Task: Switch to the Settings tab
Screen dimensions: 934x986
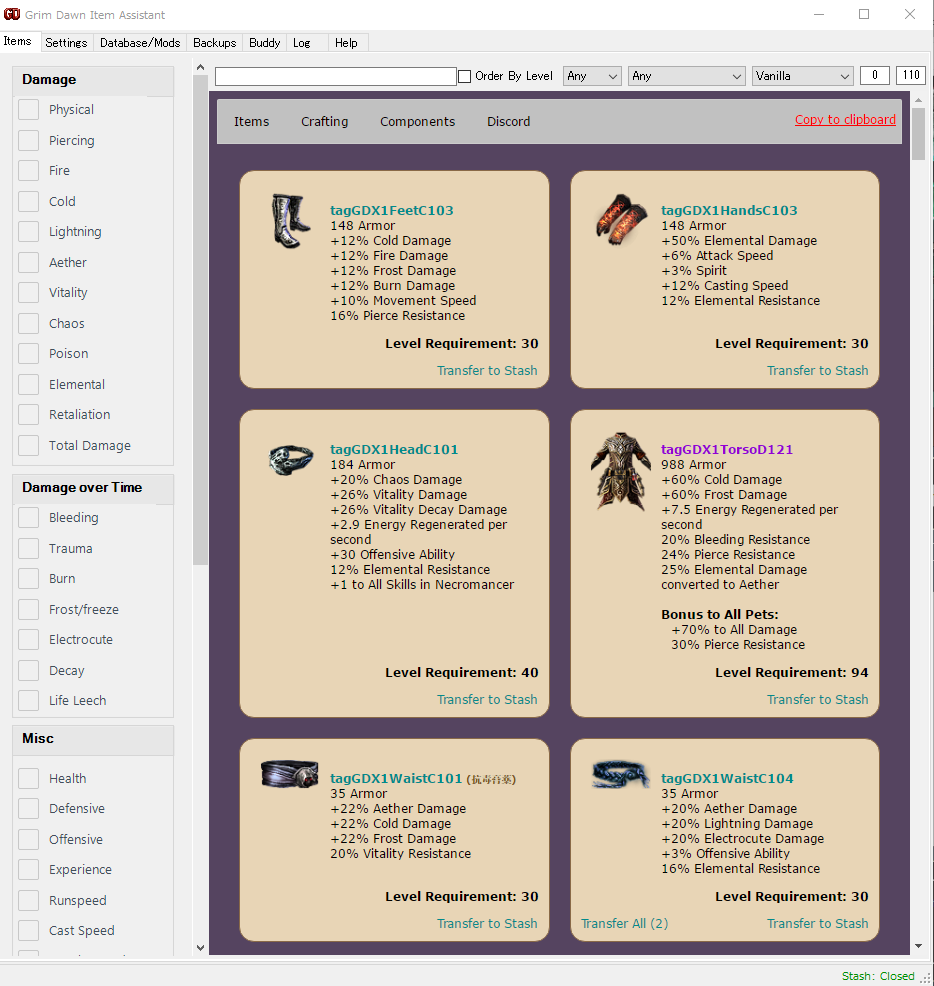Action: tap(66, 43)
